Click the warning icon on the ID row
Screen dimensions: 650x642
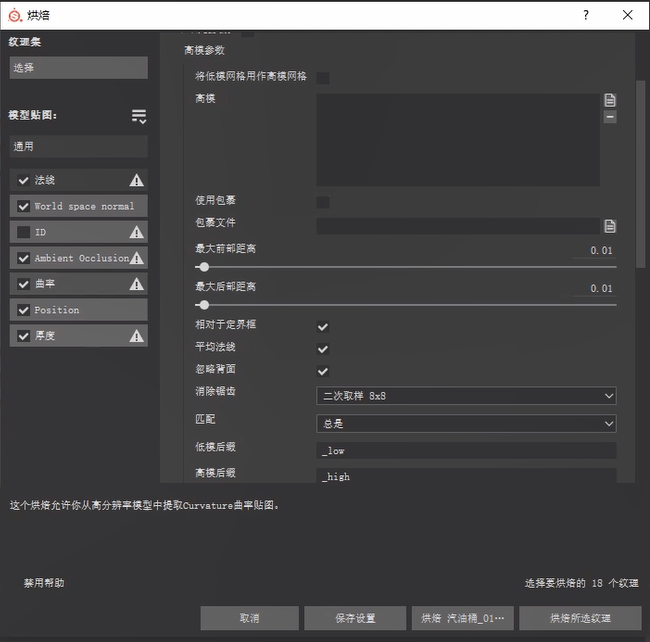coord(136,232)
